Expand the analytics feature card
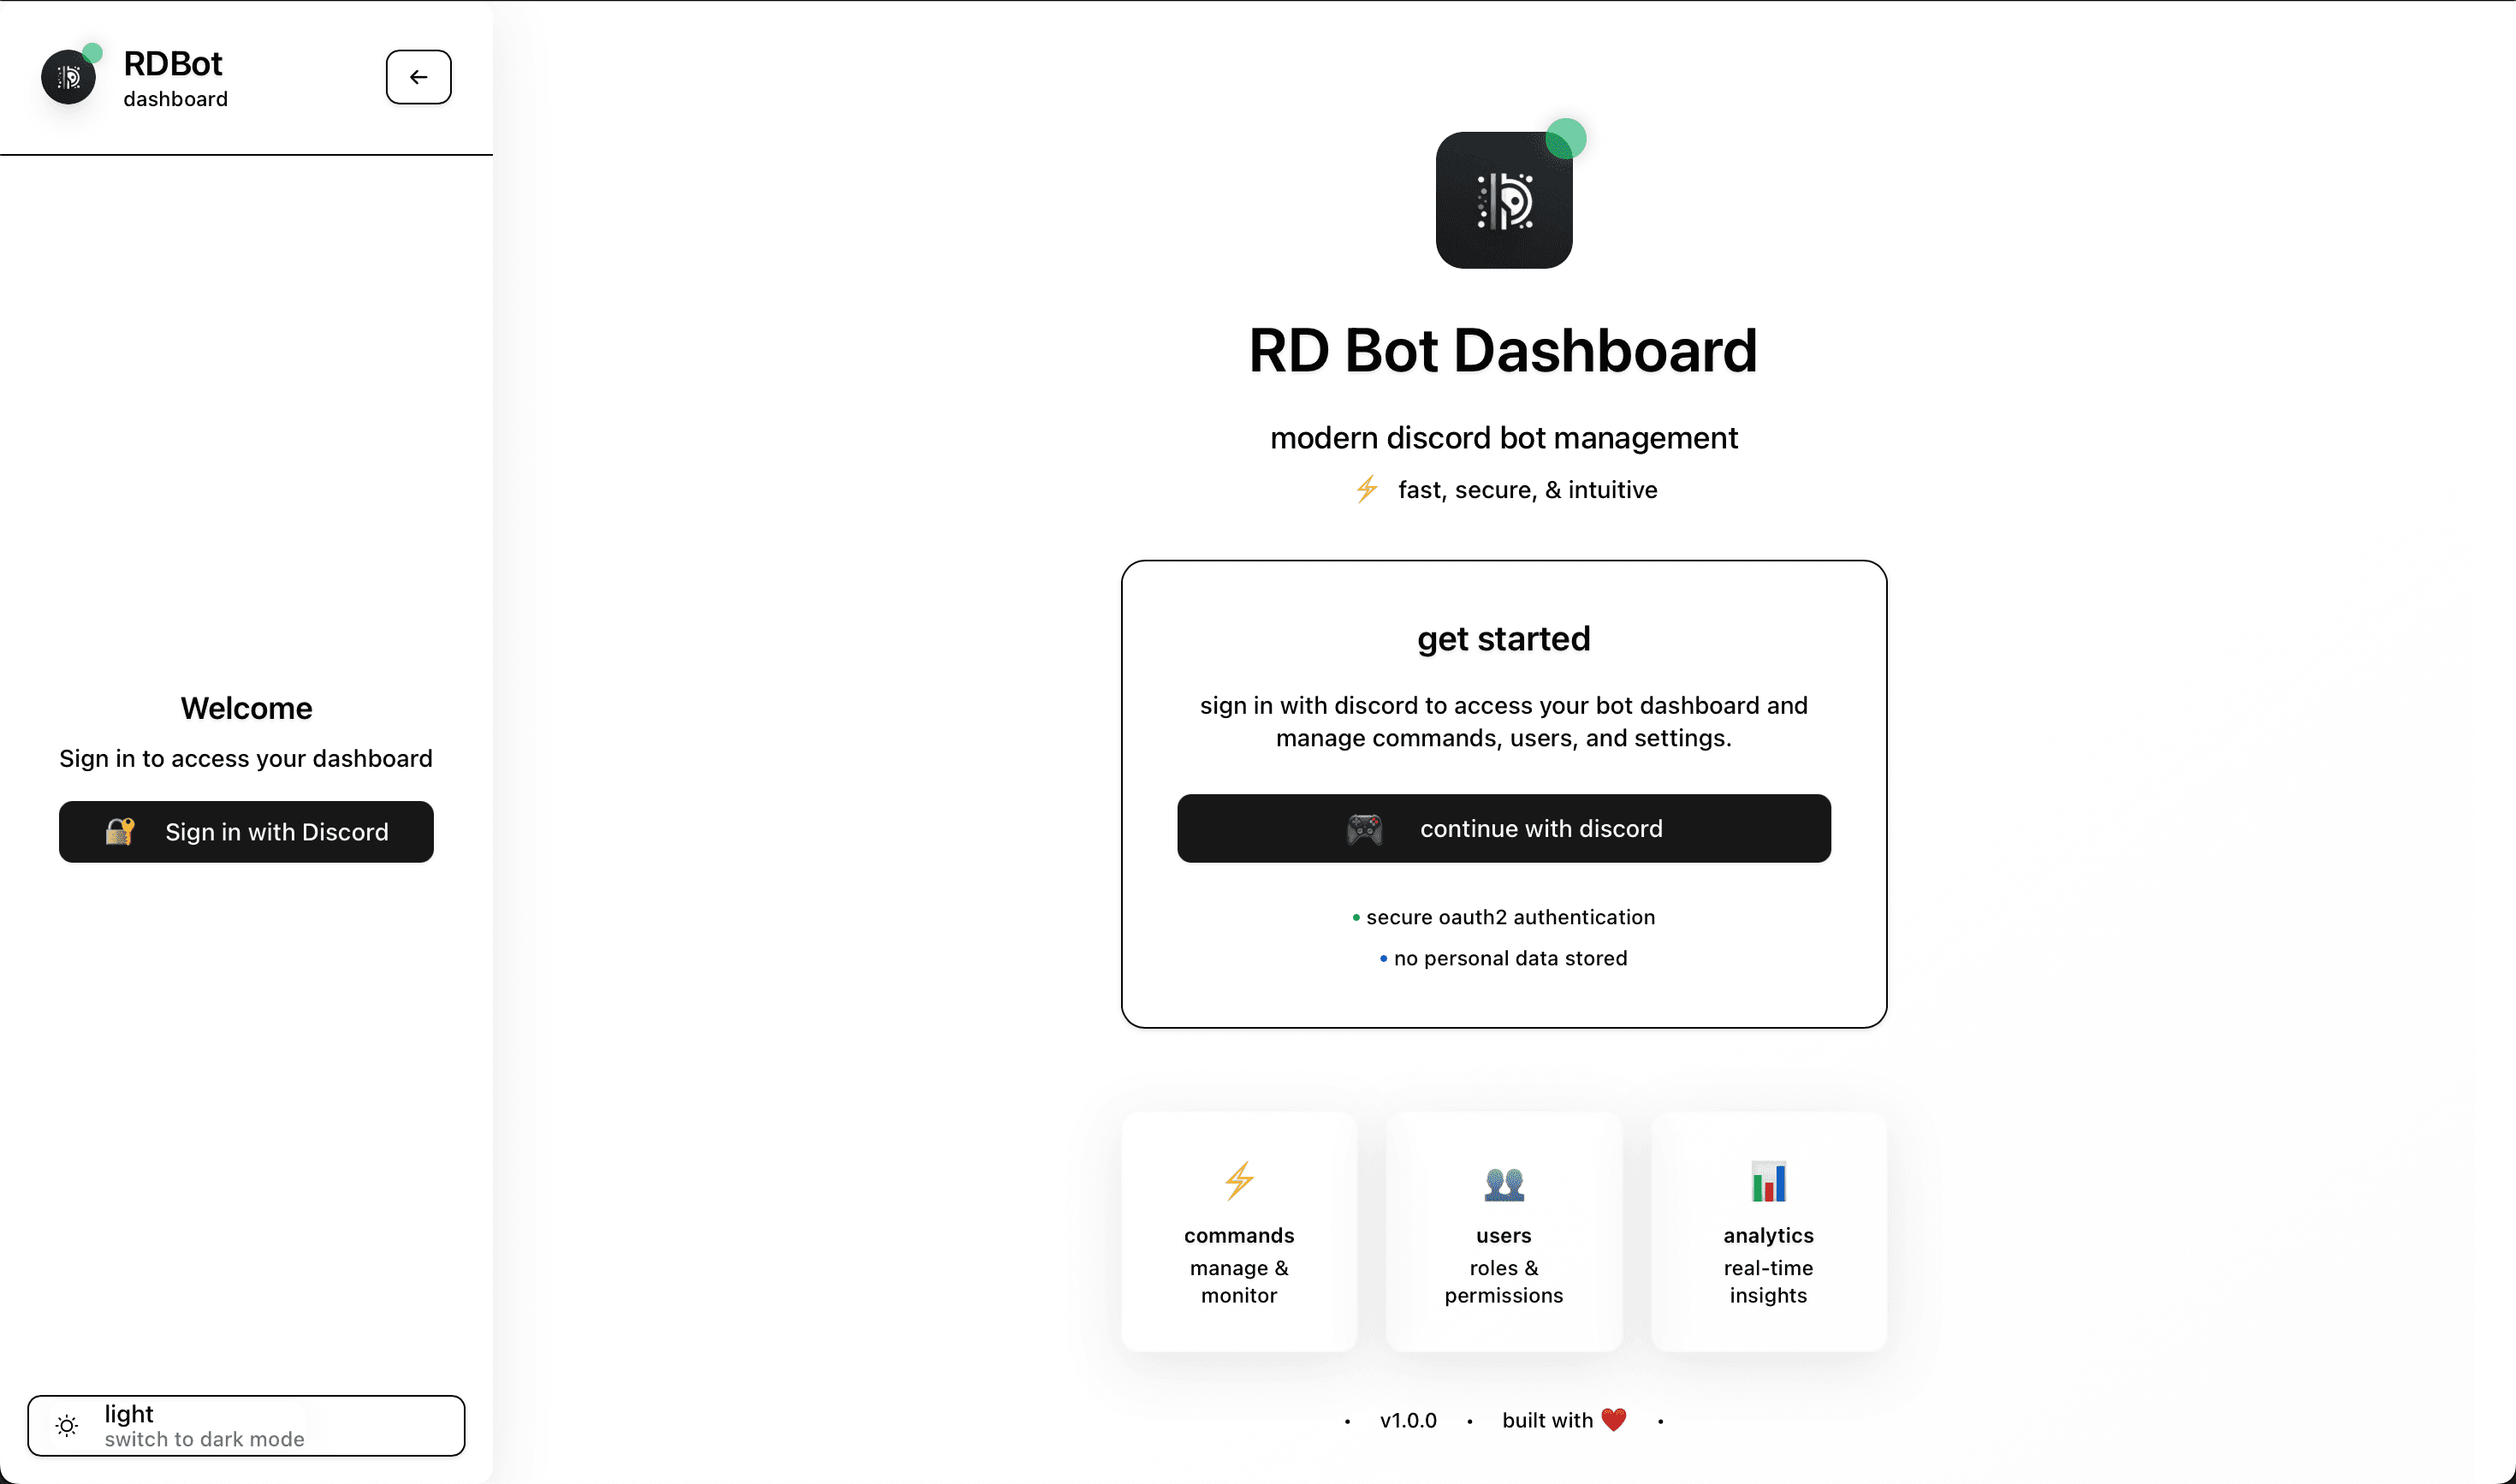 [x=1768, y=1231]
